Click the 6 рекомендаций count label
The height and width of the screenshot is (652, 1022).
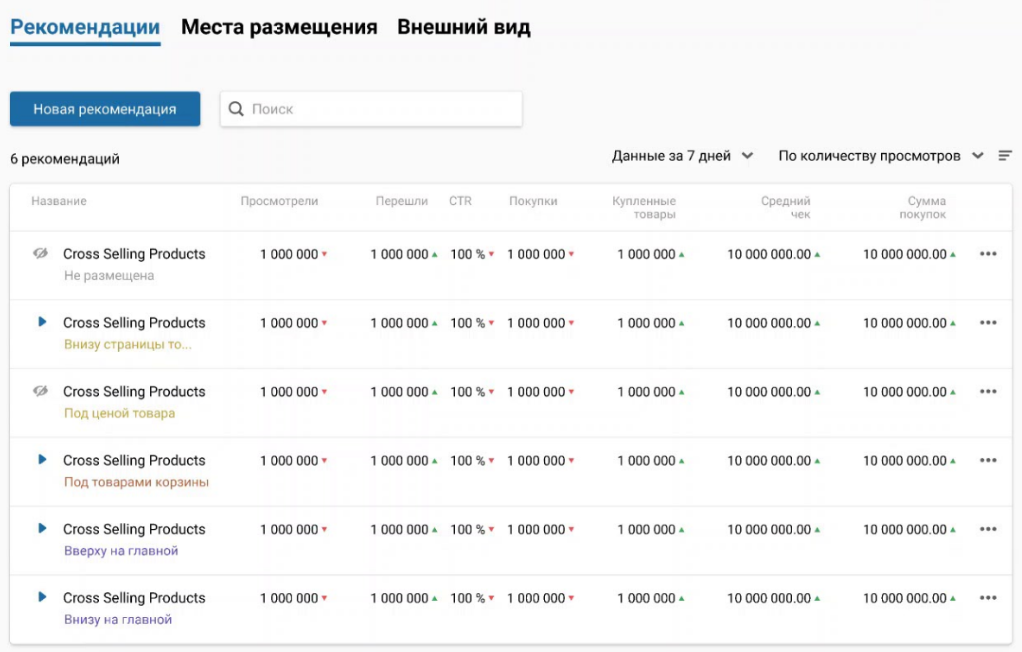pos(65,159)
